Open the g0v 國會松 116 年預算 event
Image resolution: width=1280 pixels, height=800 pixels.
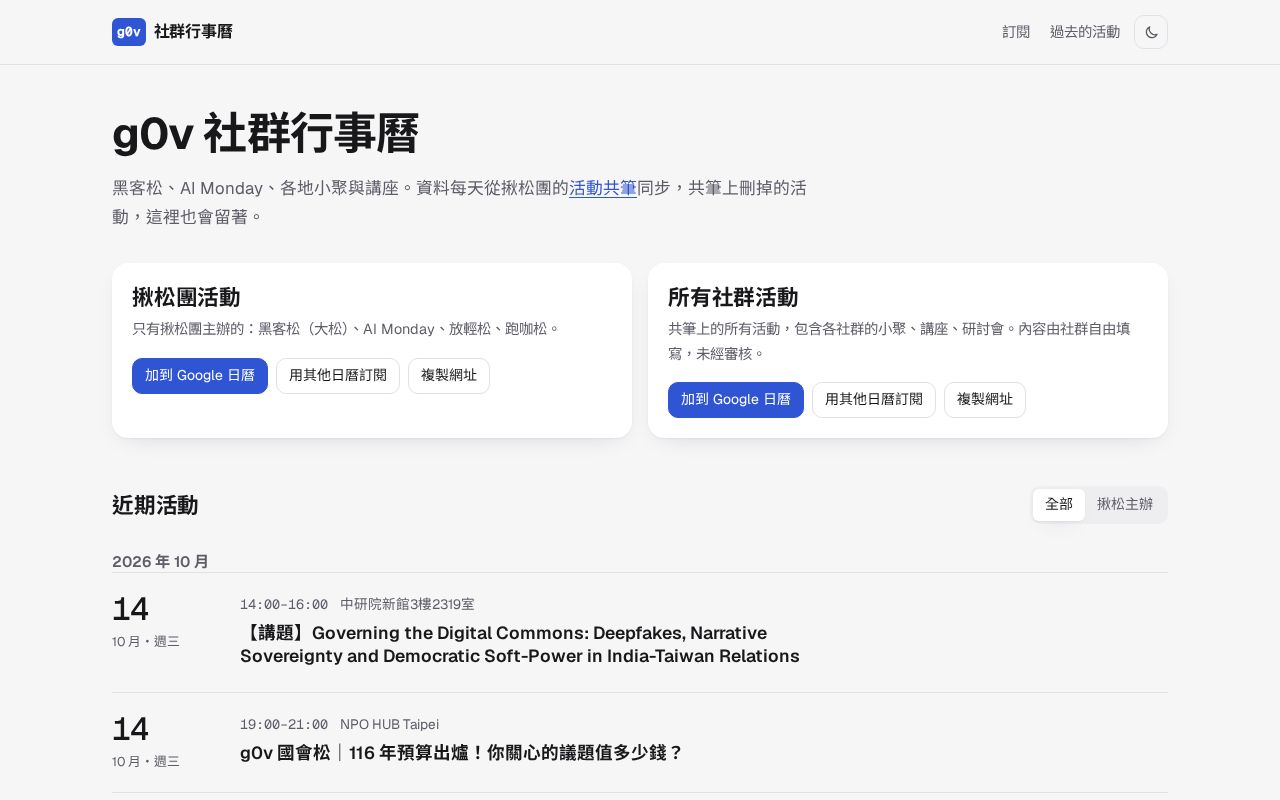click(461, 753)
